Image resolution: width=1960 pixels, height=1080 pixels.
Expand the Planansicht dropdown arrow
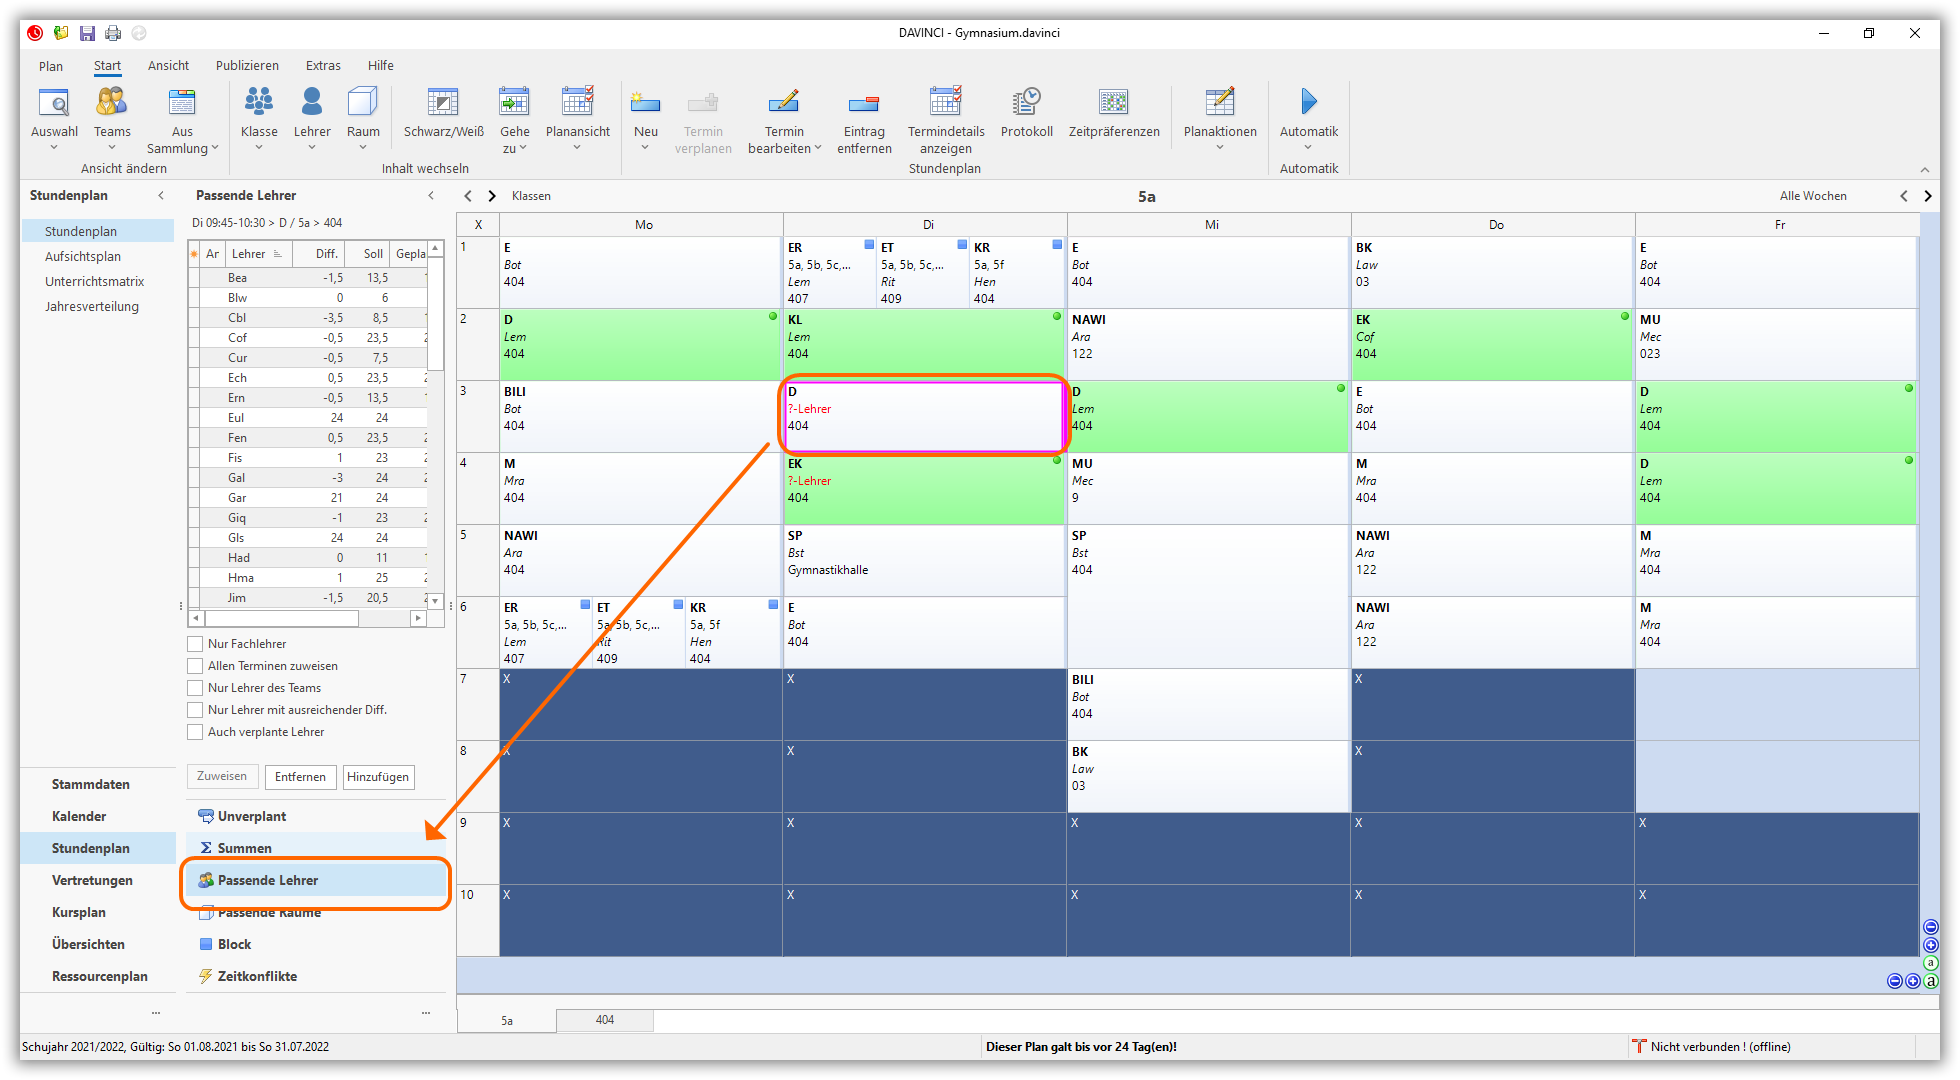click(x=577, y=149)
